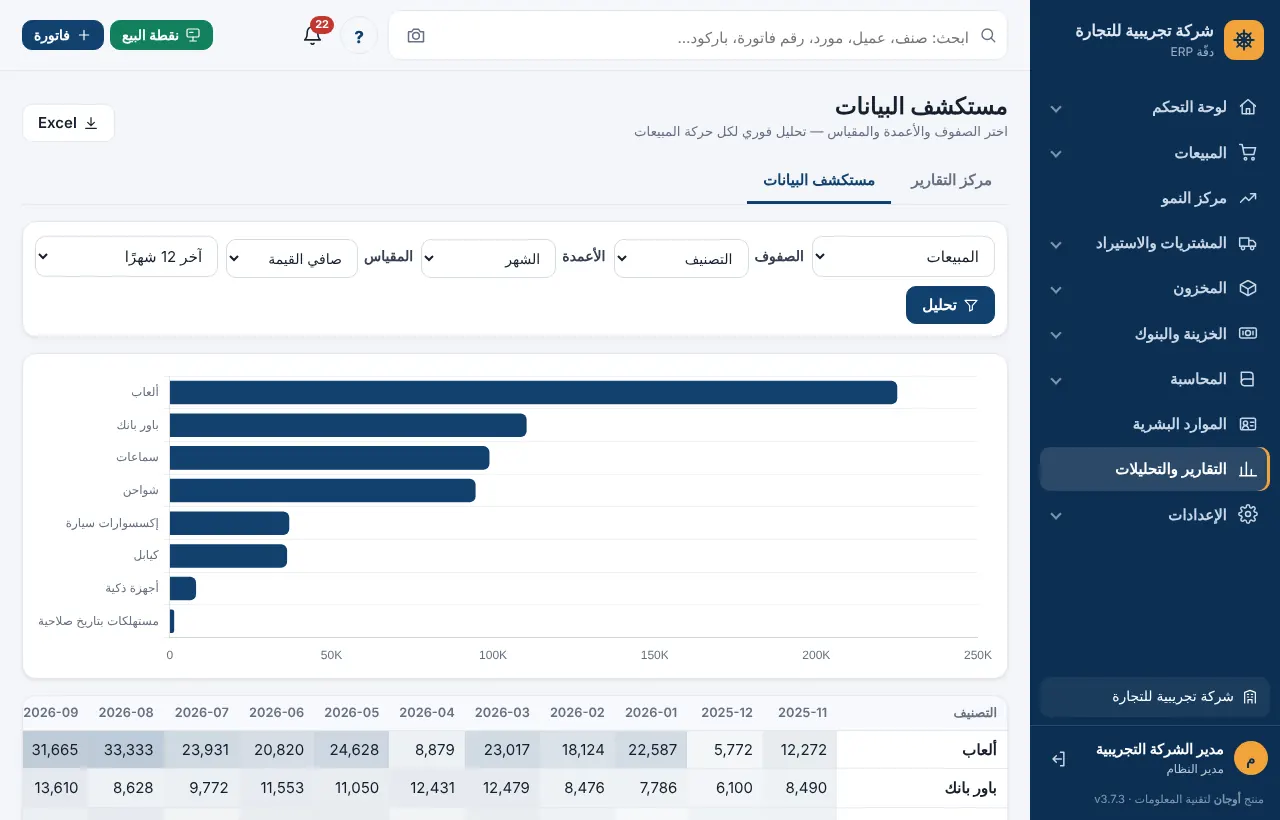Expand the المخزون menu chevron
Viewport: 1280px width, 820px height.
point(1056,289)
